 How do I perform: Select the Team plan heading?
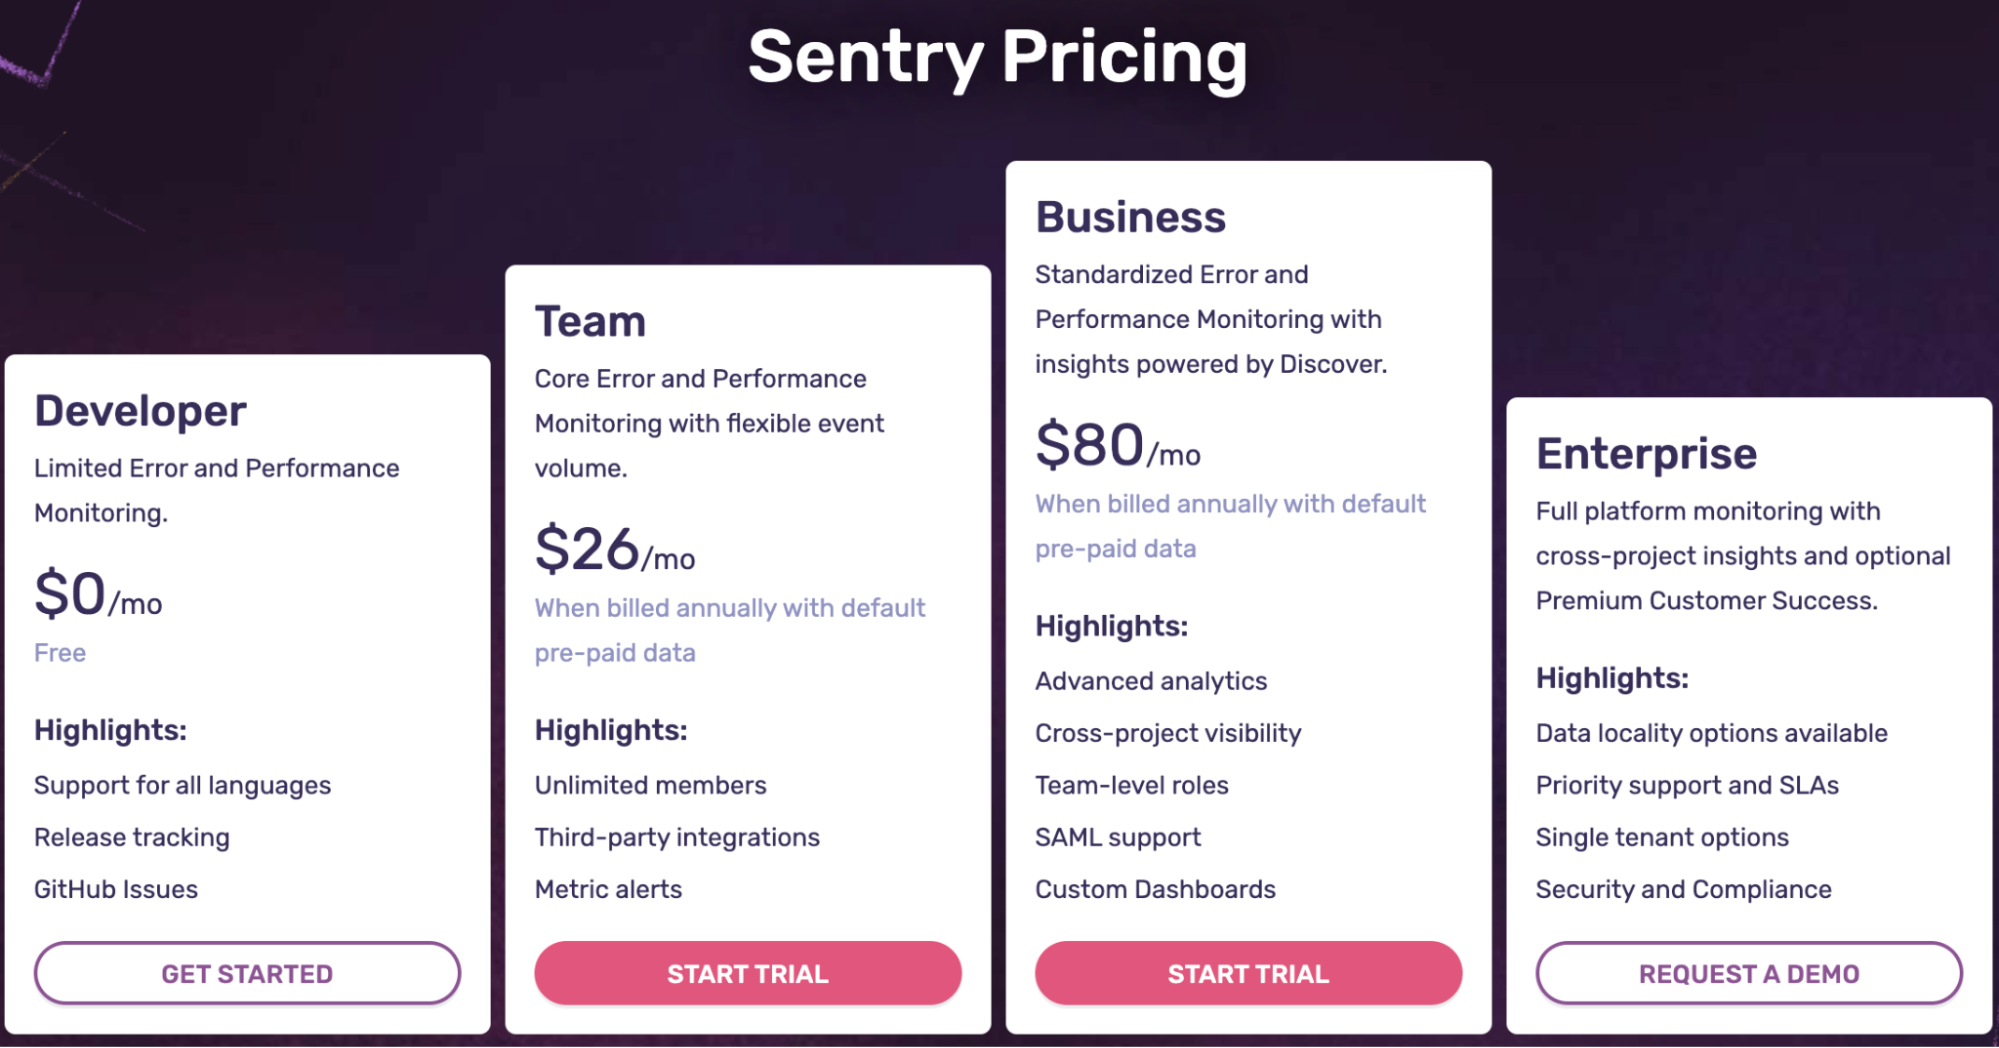click(x=590, y=321)
